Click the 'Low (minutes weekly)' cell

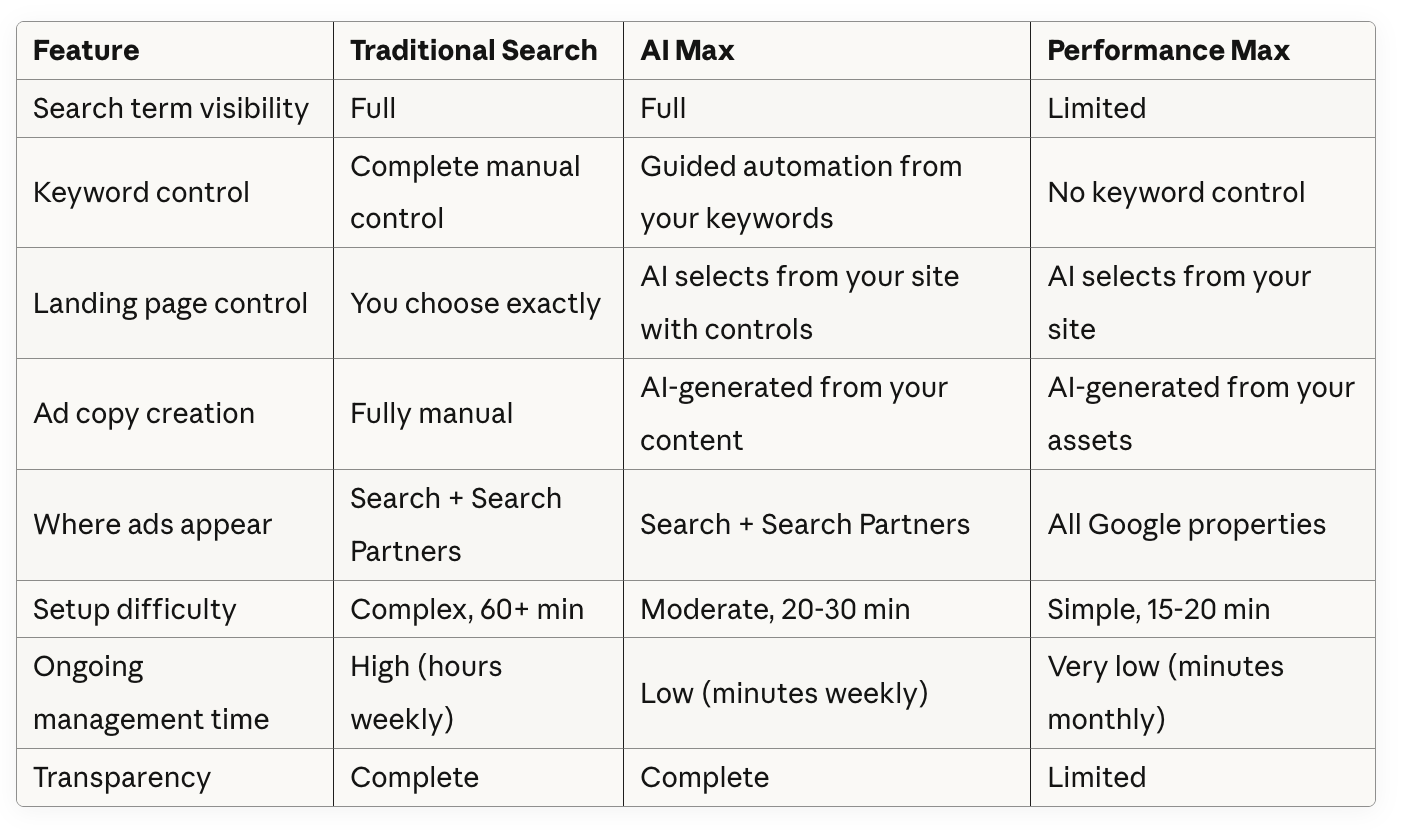coord(784,693)
